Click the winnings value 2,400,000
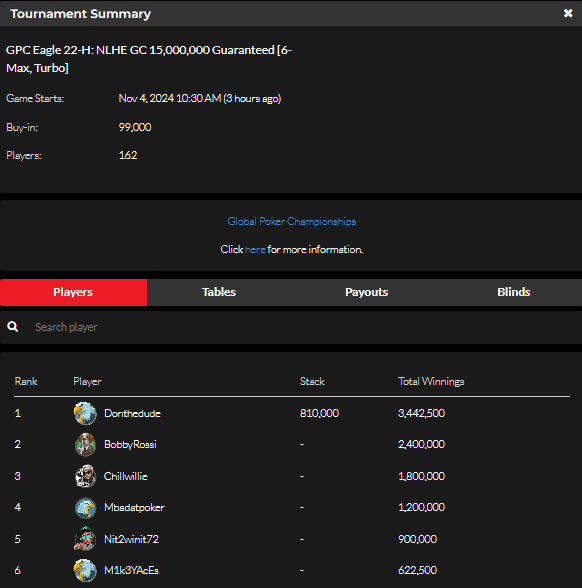 click(421, 444)
